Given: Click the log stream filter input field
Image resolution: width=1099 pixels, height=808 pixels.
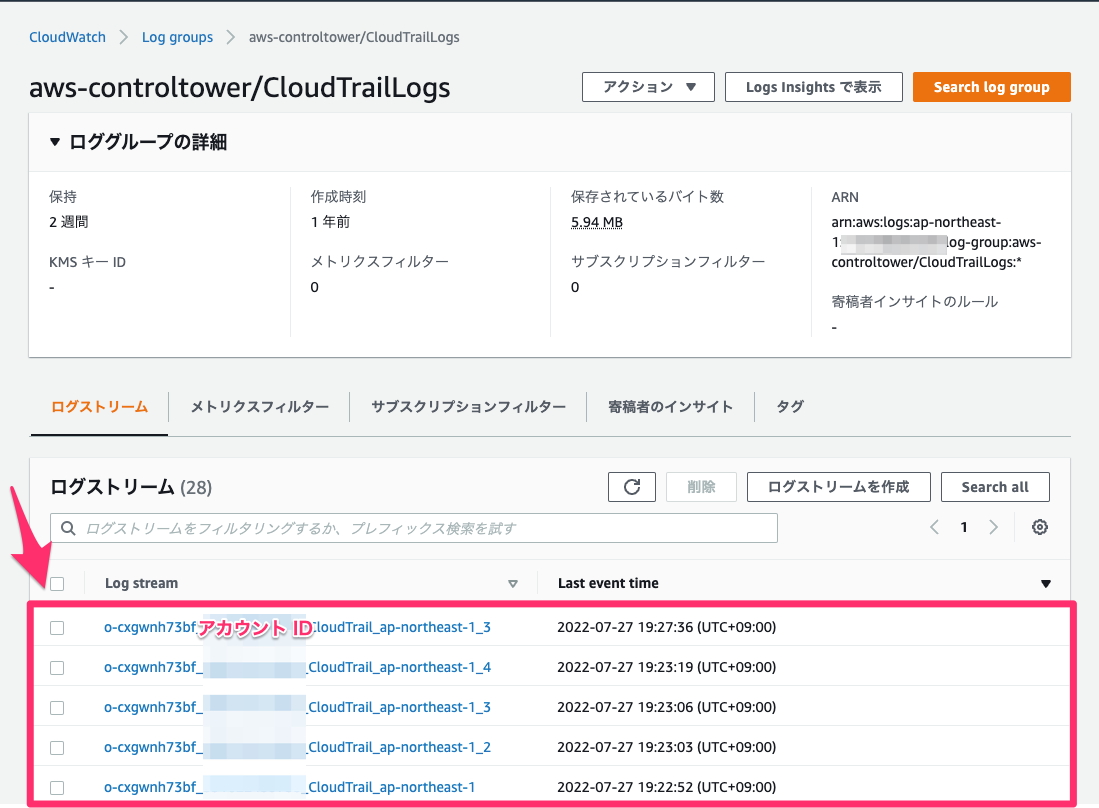Looking at the screenshot, I should [400, 527].
